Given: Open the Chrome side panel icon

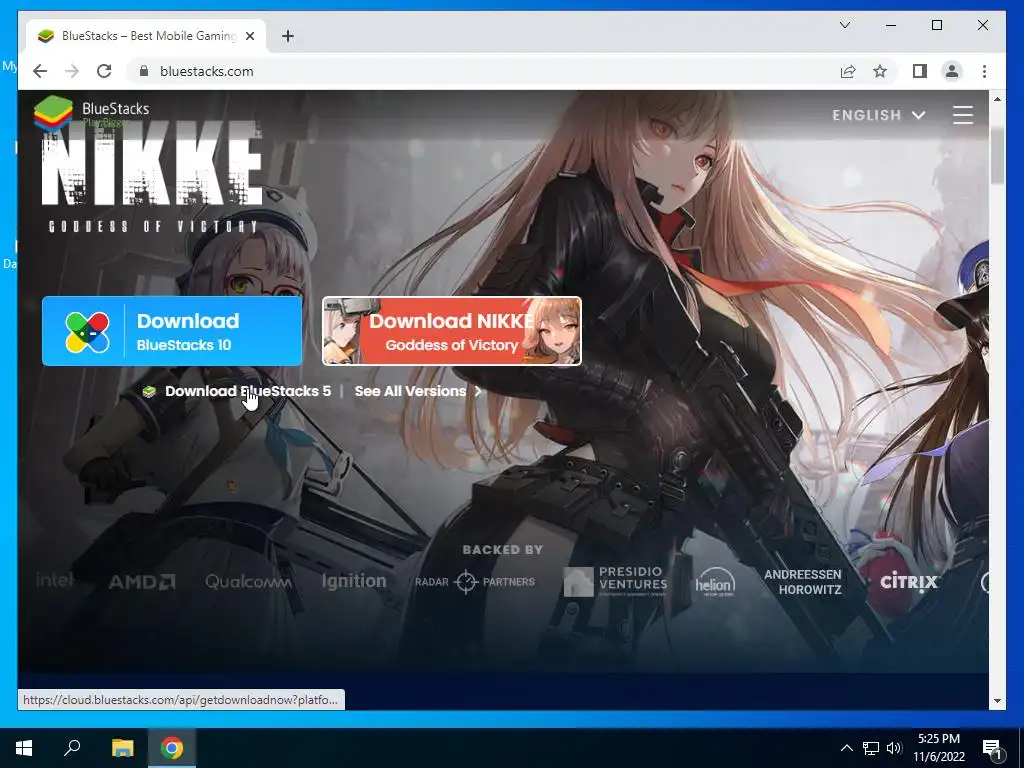Looking at the screenshot, I should point(920,71).
